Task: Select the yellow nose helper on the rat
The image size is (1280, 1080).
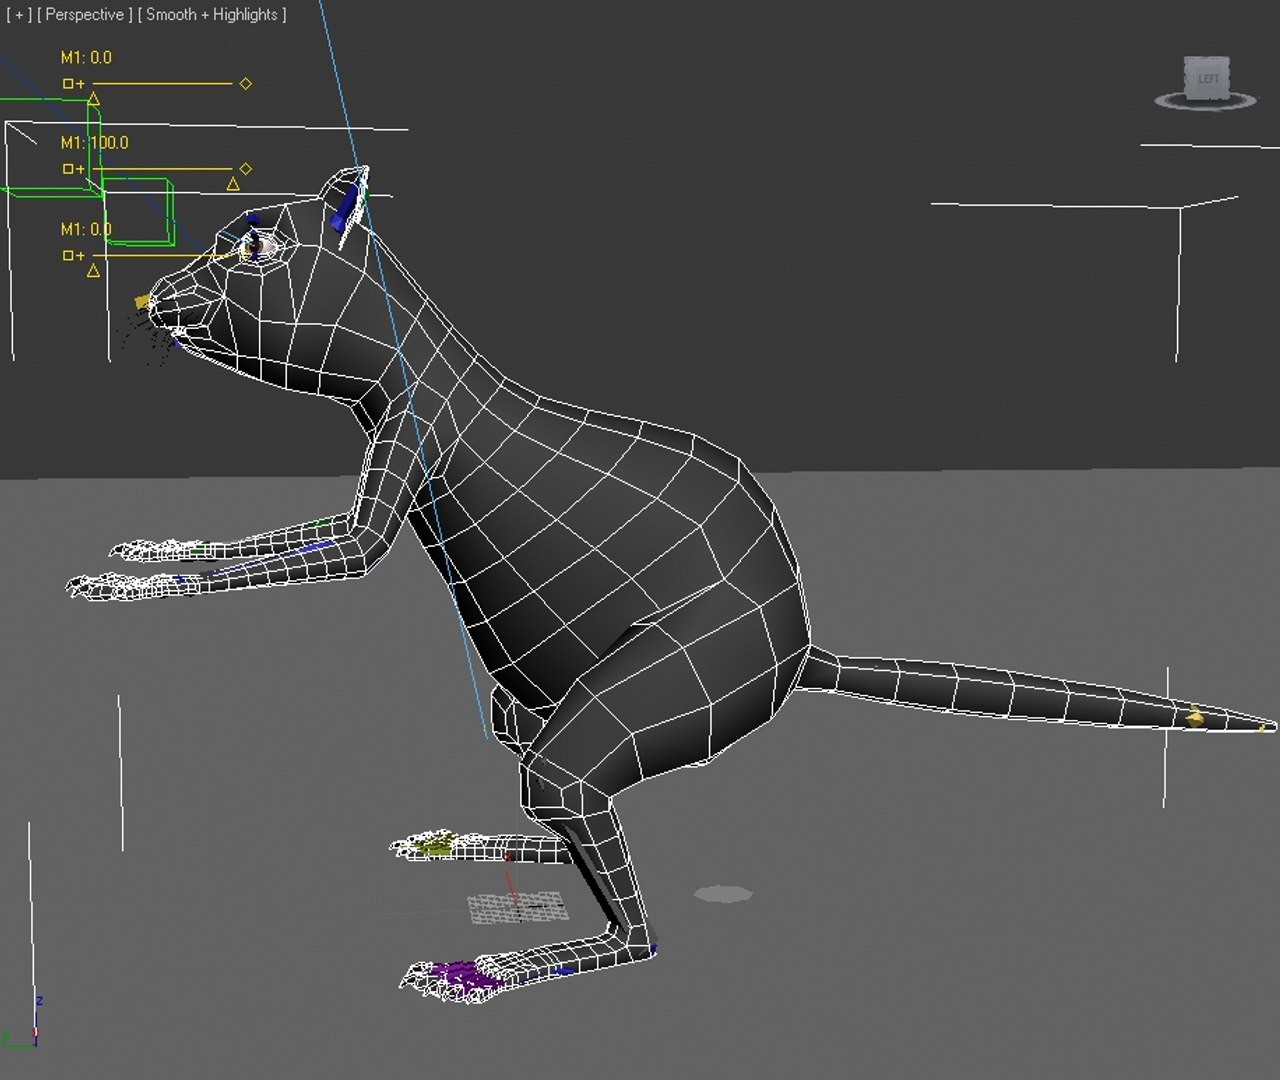Action: coord(144,300)
